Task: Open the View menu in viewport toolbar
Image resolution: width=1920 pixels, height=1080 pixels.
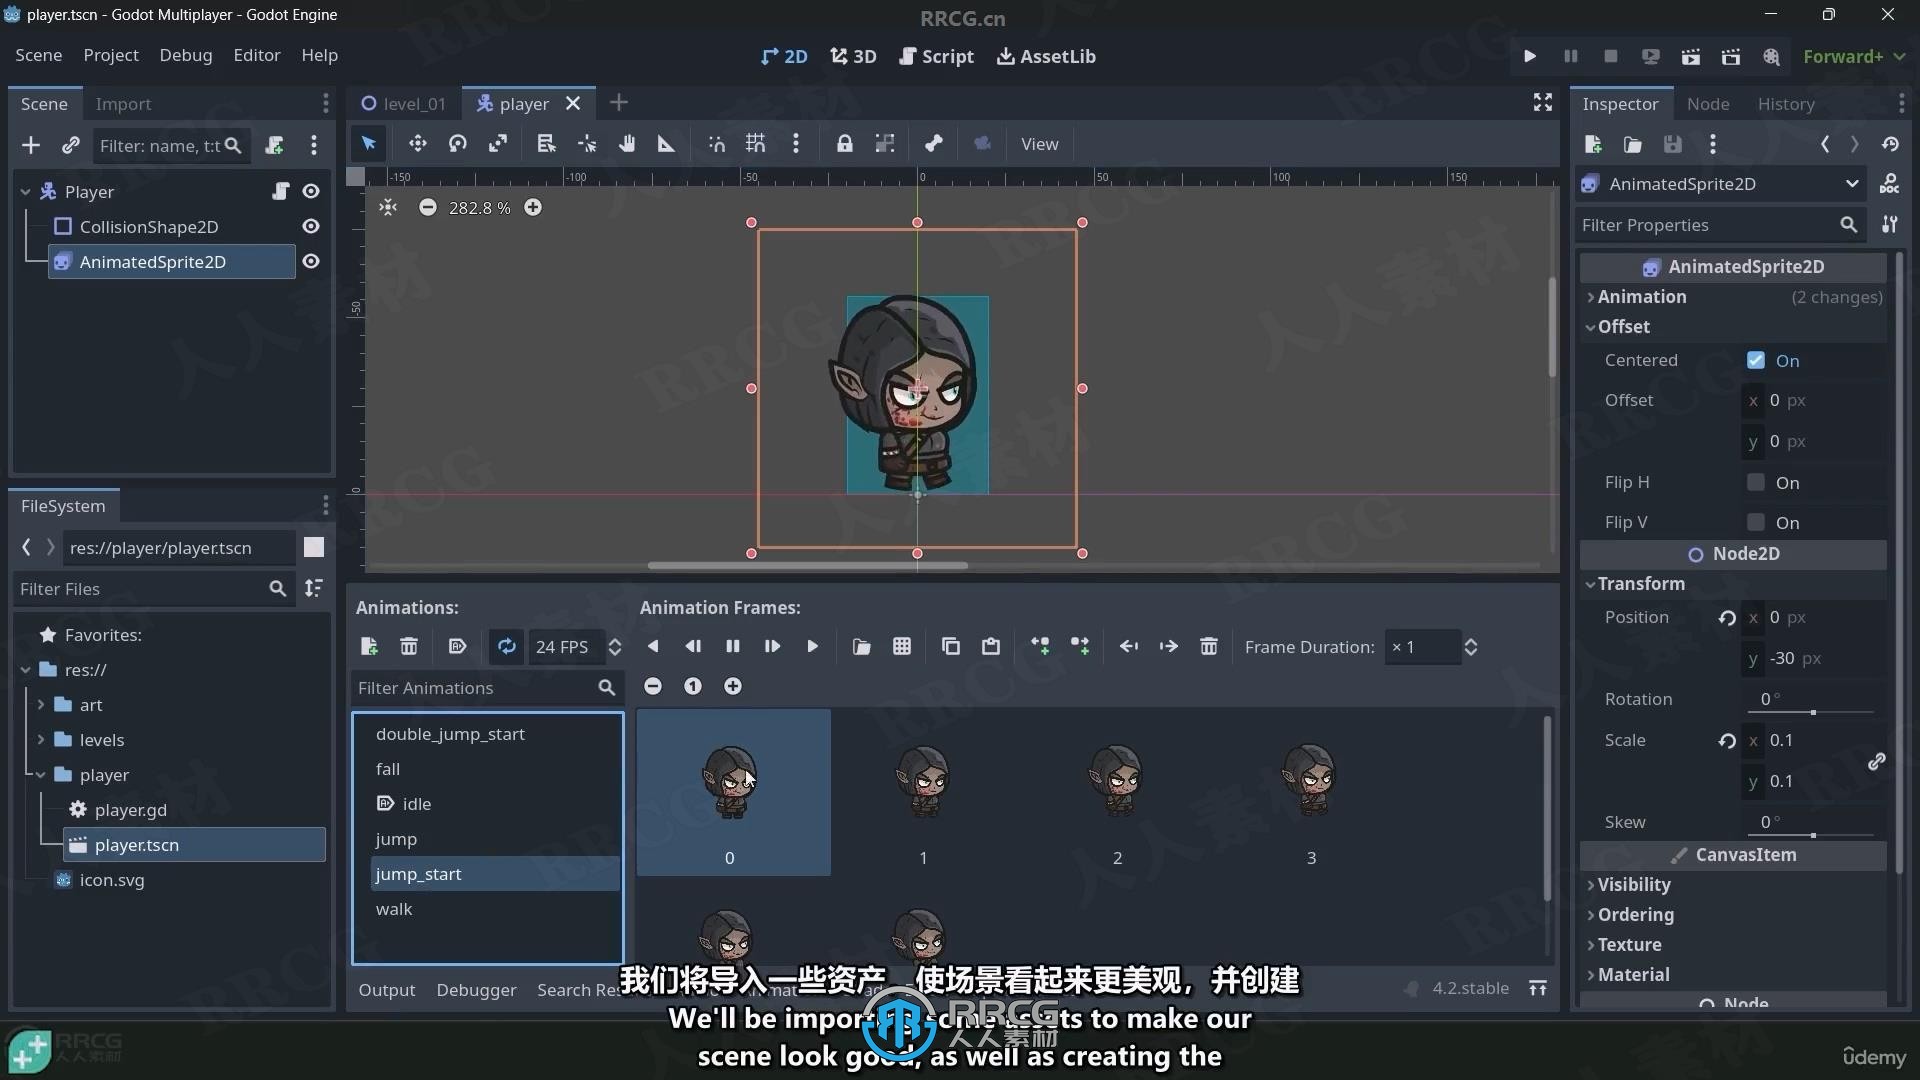Action: click(x=1039, y=144)
